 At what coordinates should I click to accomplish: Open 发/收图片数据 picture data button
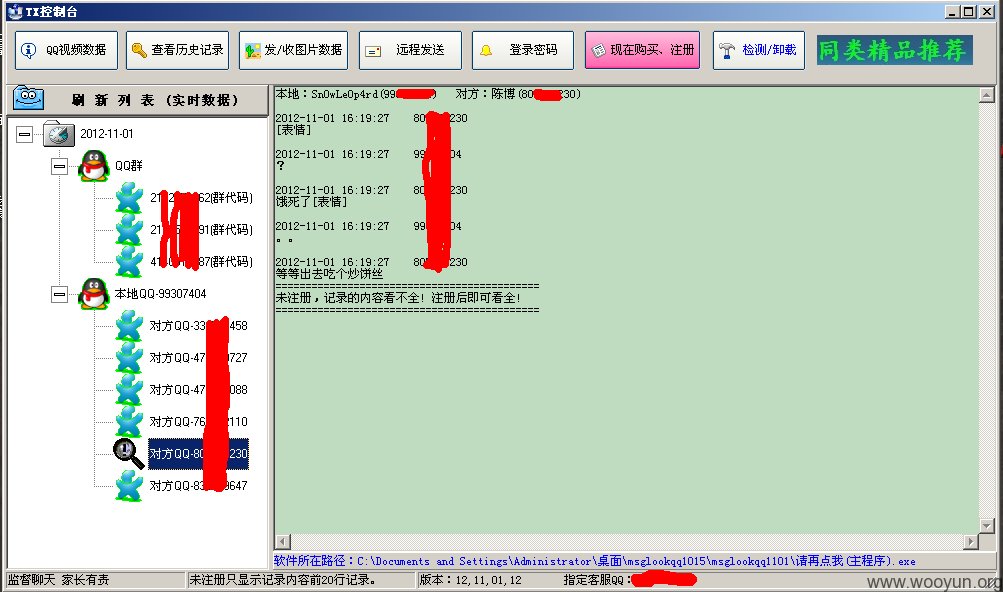tap(294, 50)
